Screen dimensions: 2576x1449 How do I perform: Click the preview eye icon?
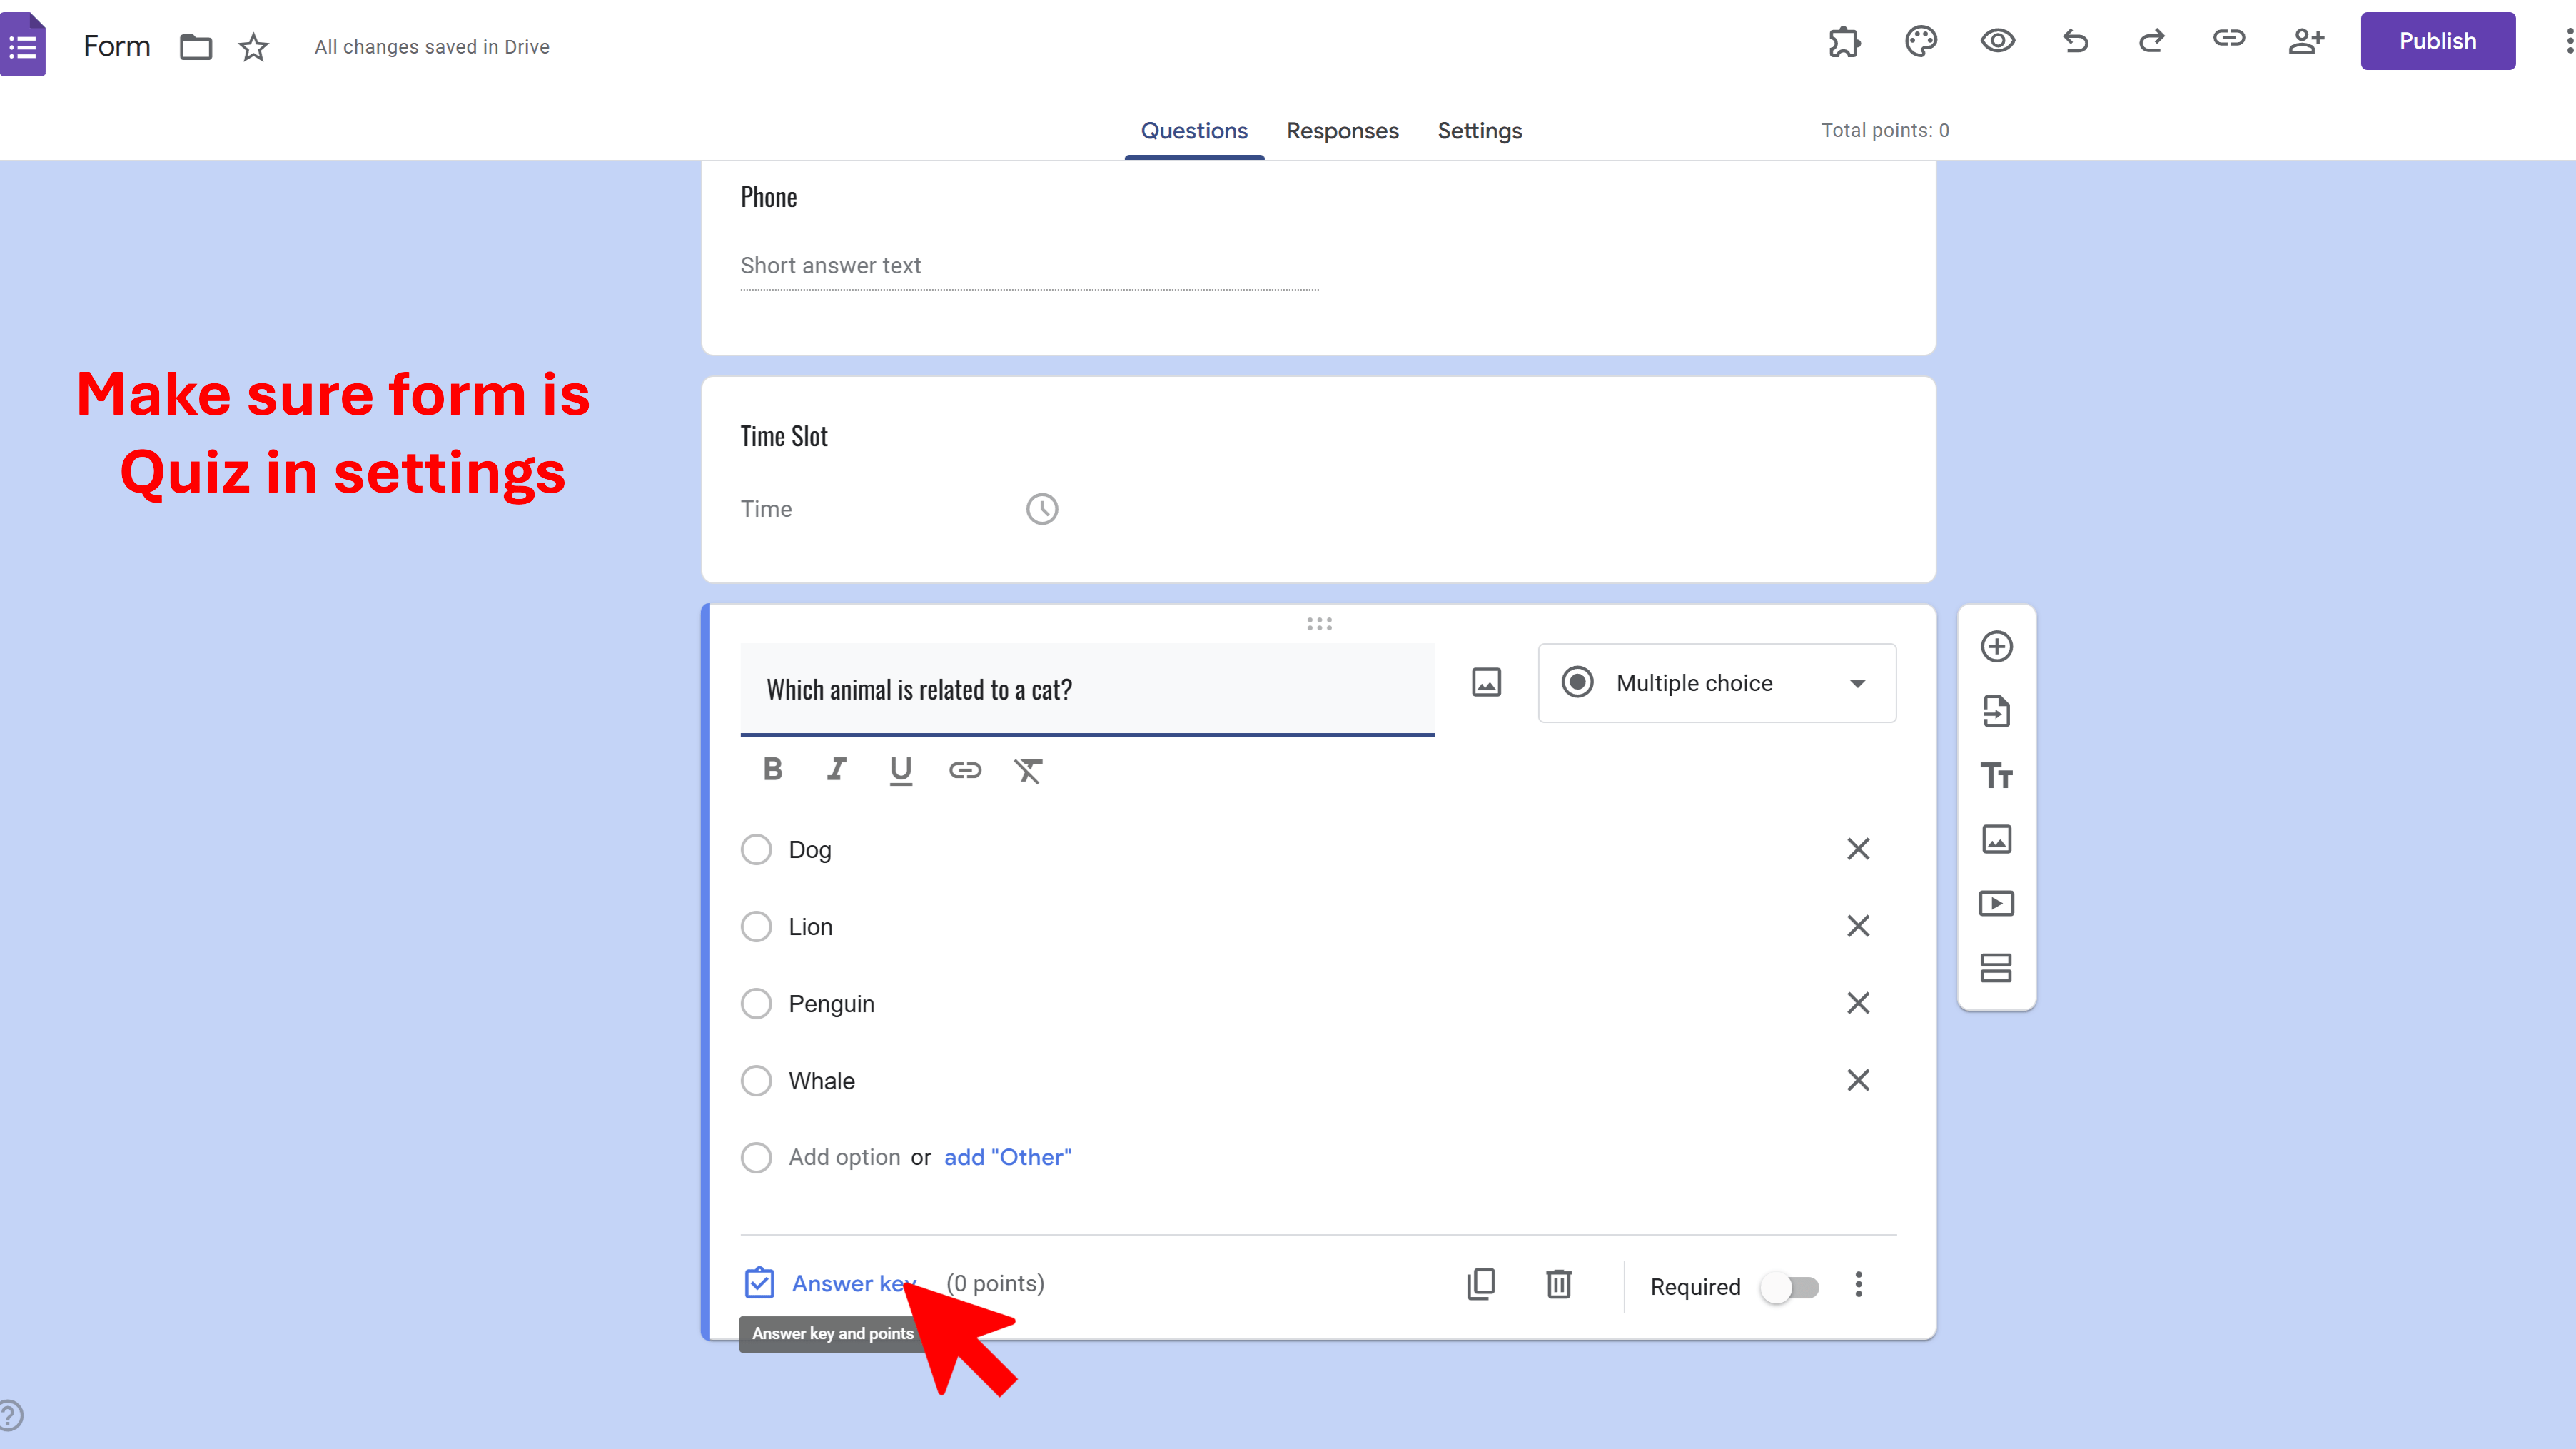(1997, 41)
